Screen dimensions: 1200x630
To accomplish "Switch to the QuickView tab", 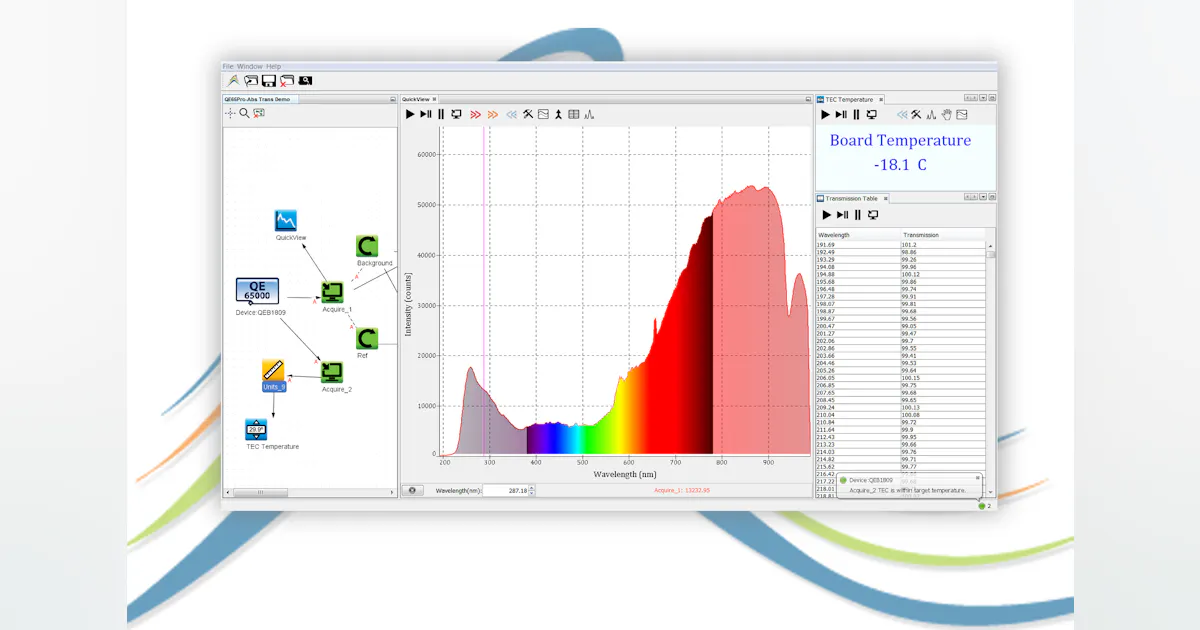I will [416, 99].
